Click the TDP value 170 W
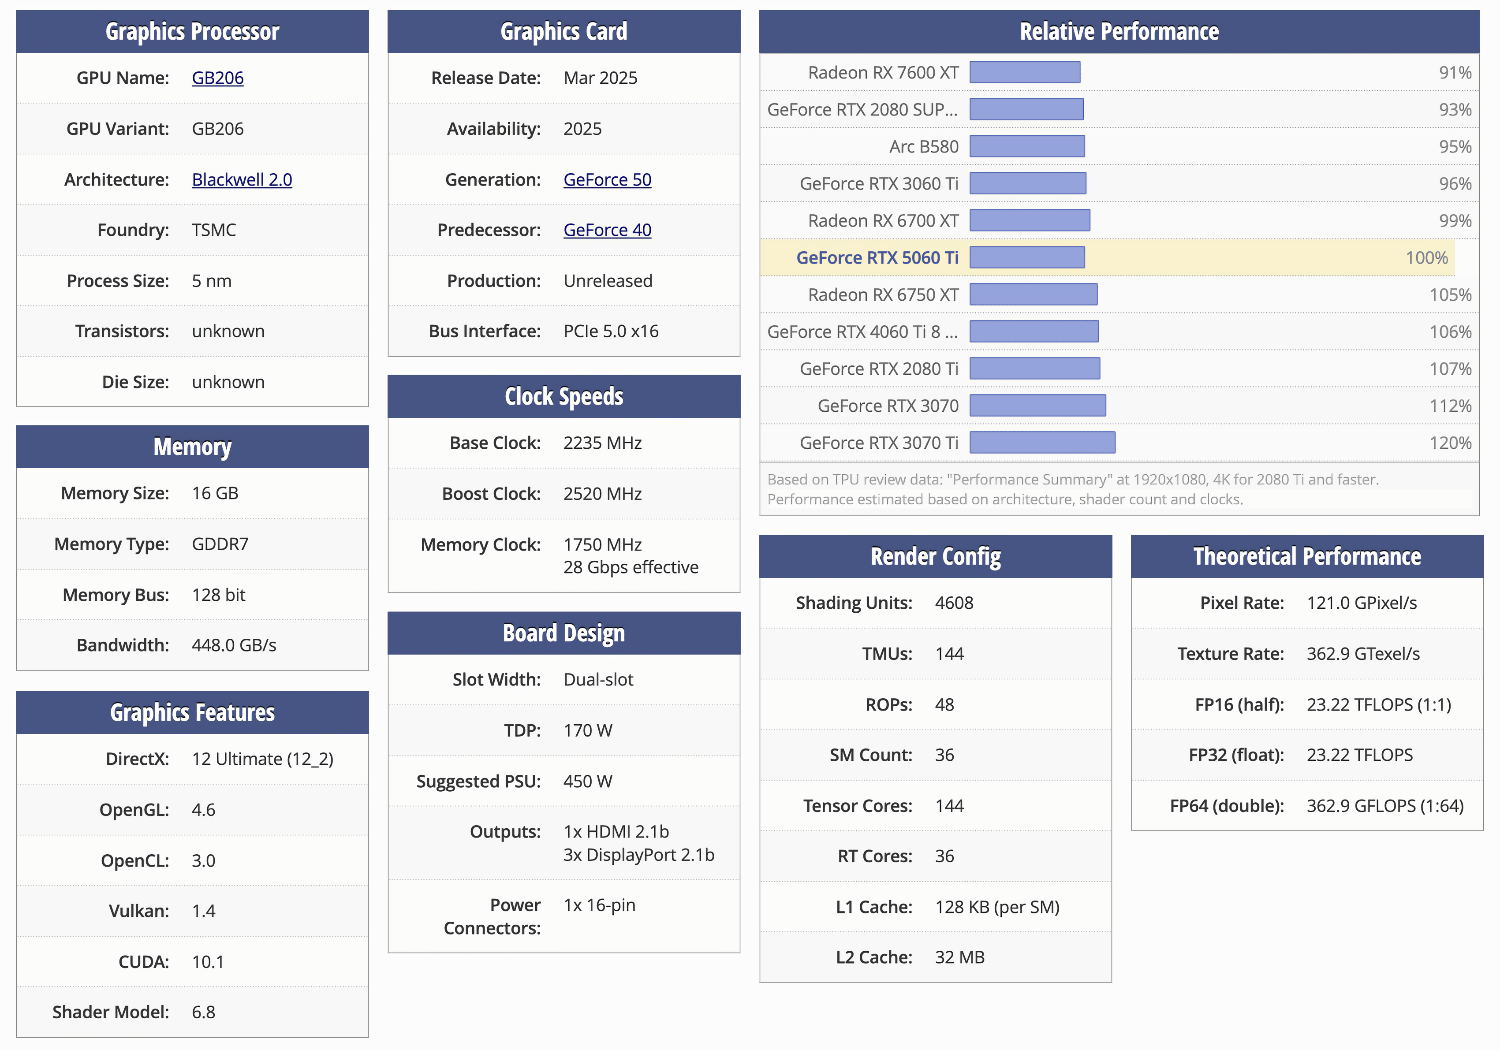Image resolution: width=1500 pixels, height=1050 pixels. (x=588, y=731)
